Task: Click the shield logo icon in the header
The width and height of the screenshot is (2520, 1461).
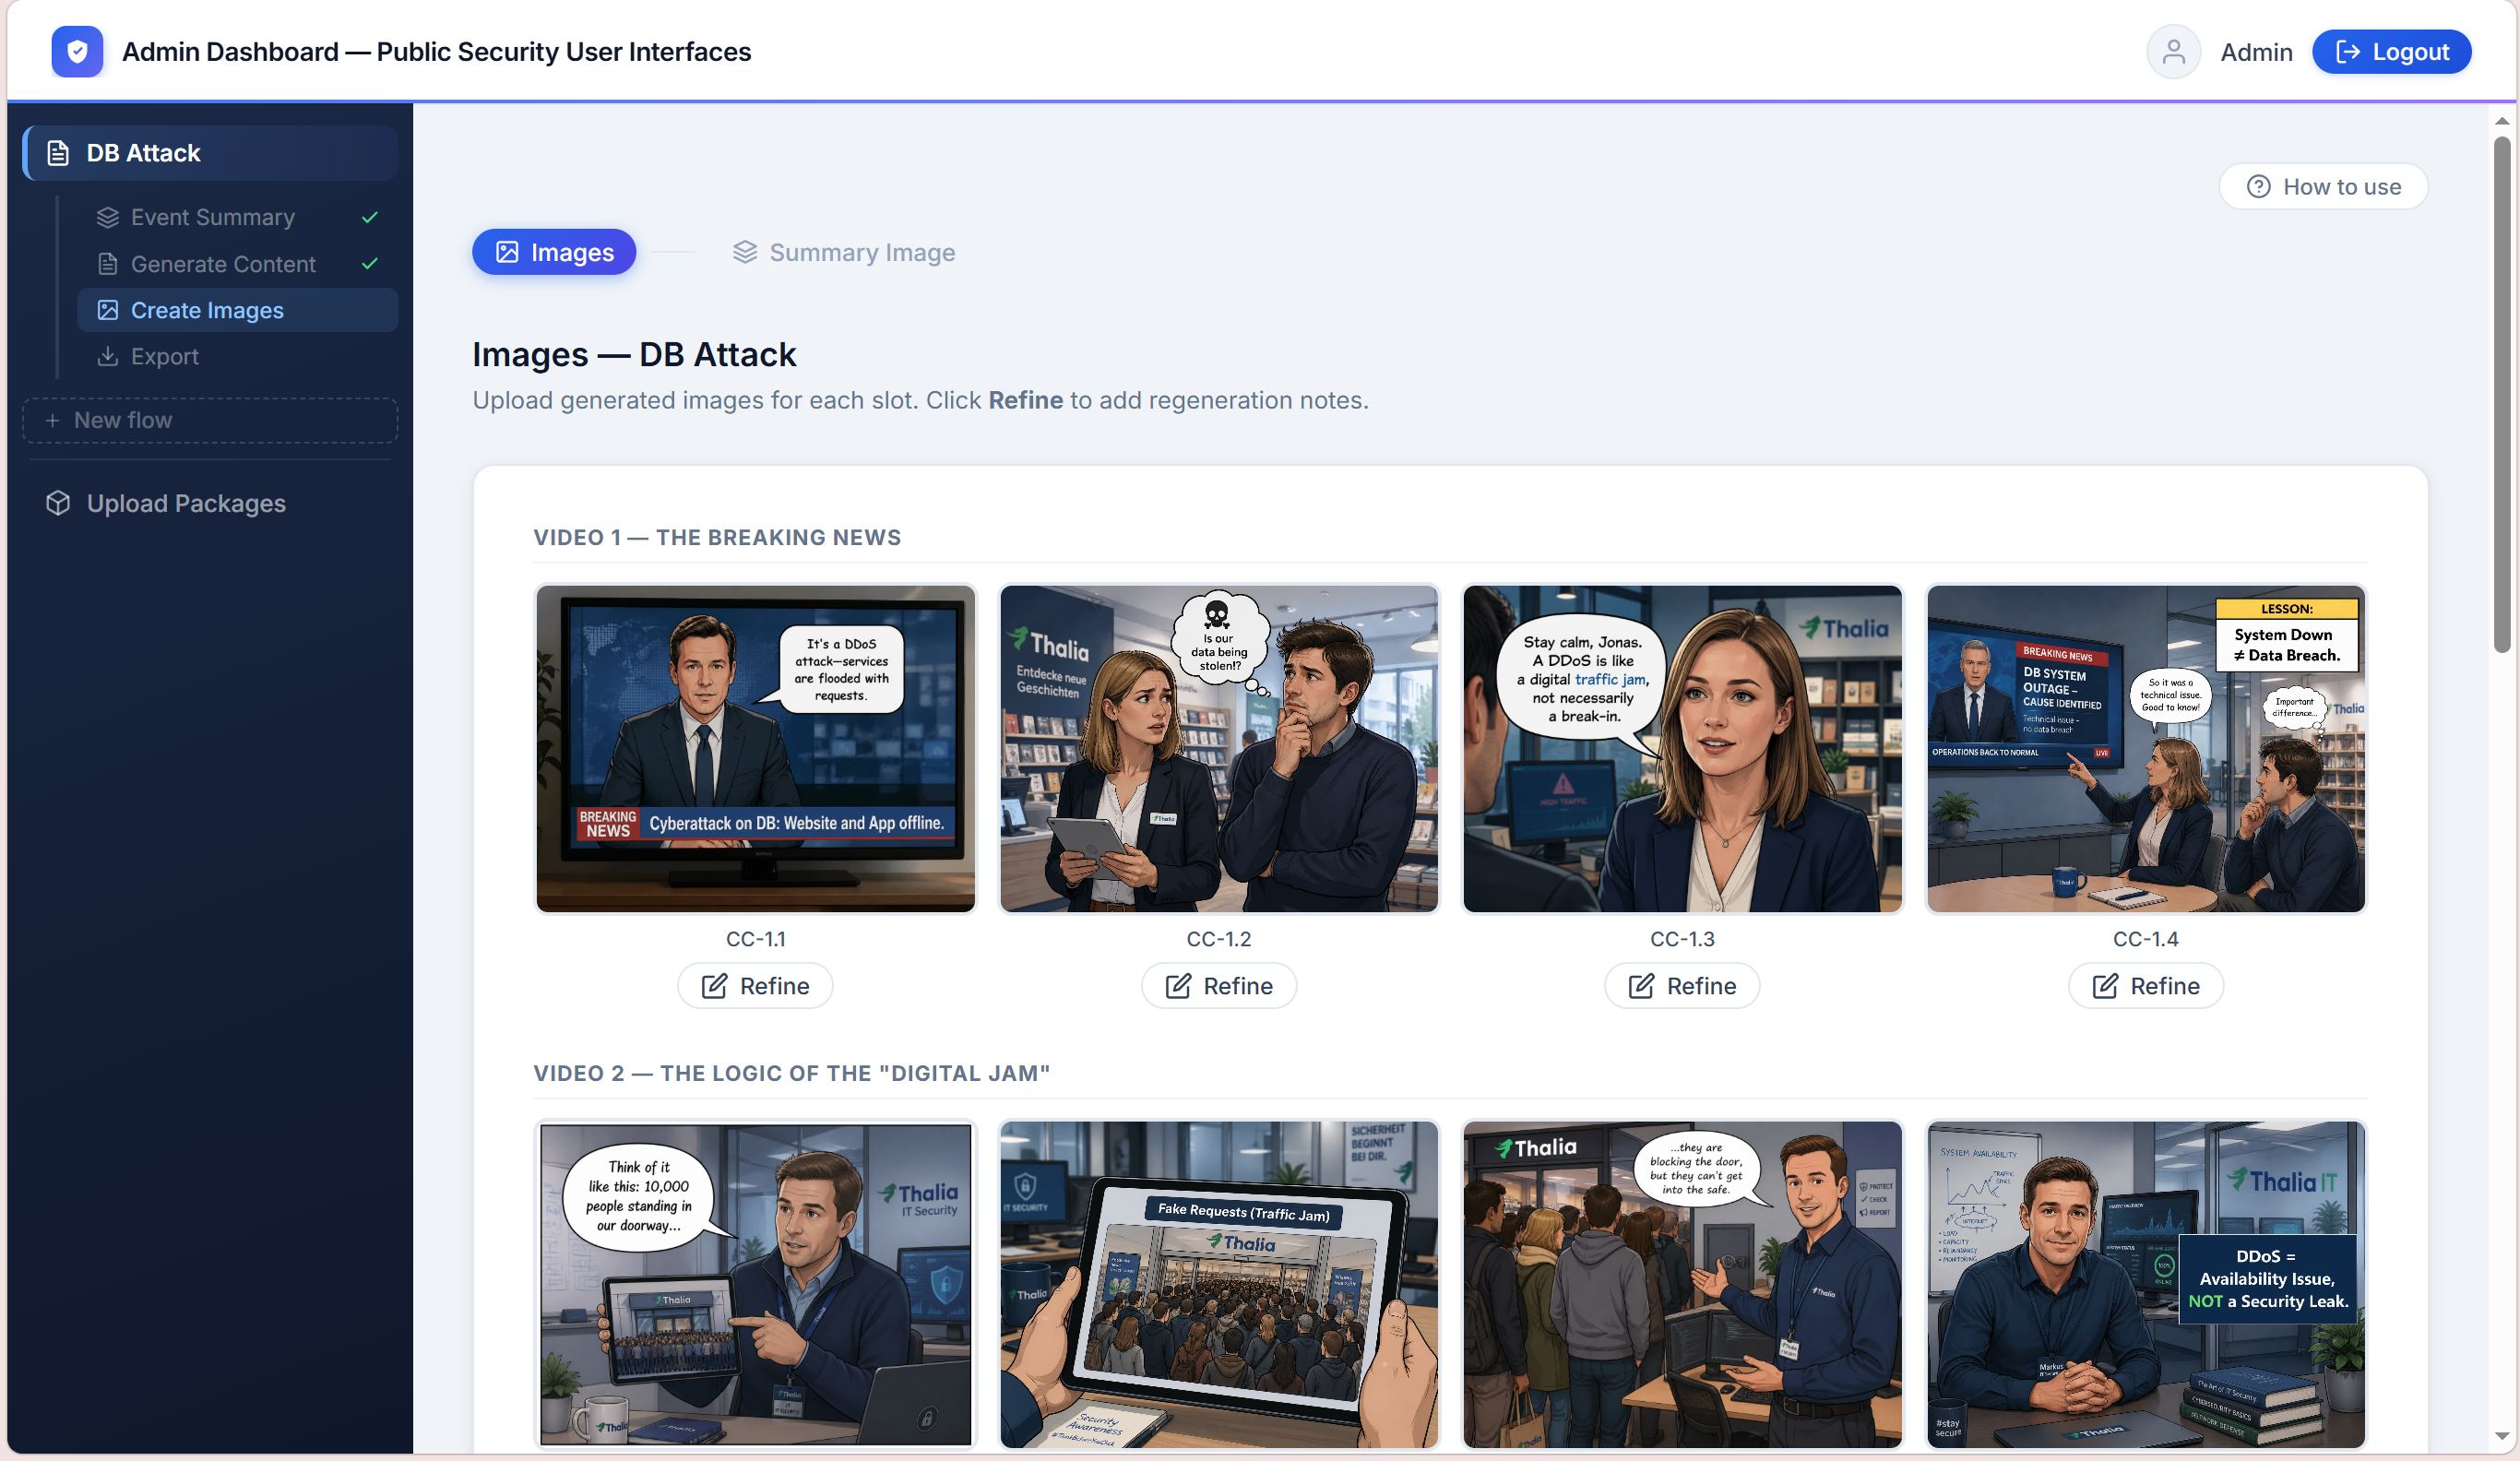Action: (x=77, y=52)
